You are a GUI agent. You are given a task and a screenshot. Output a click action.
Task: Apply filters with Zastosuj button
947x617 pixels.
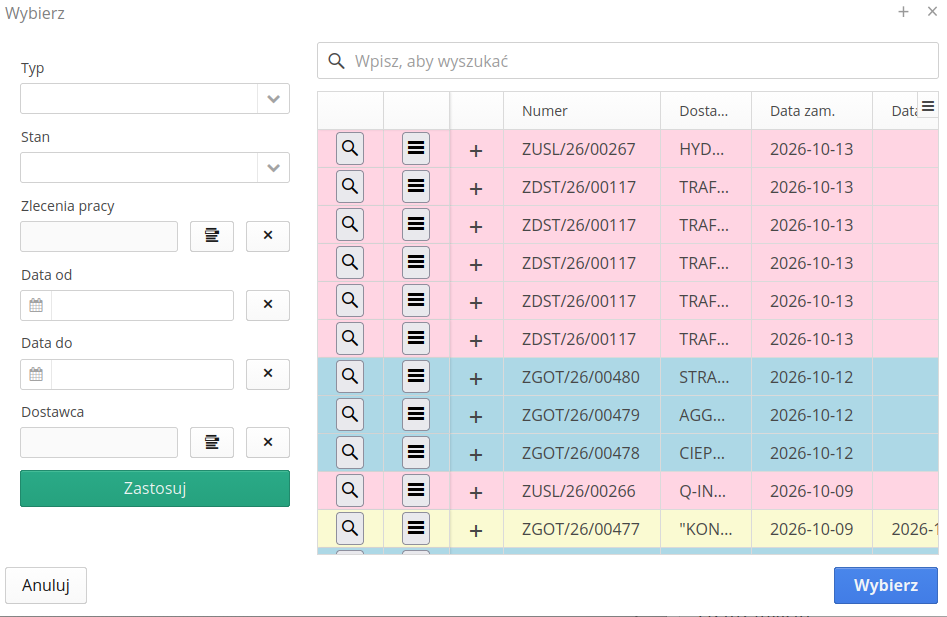(x=155, y=488)
